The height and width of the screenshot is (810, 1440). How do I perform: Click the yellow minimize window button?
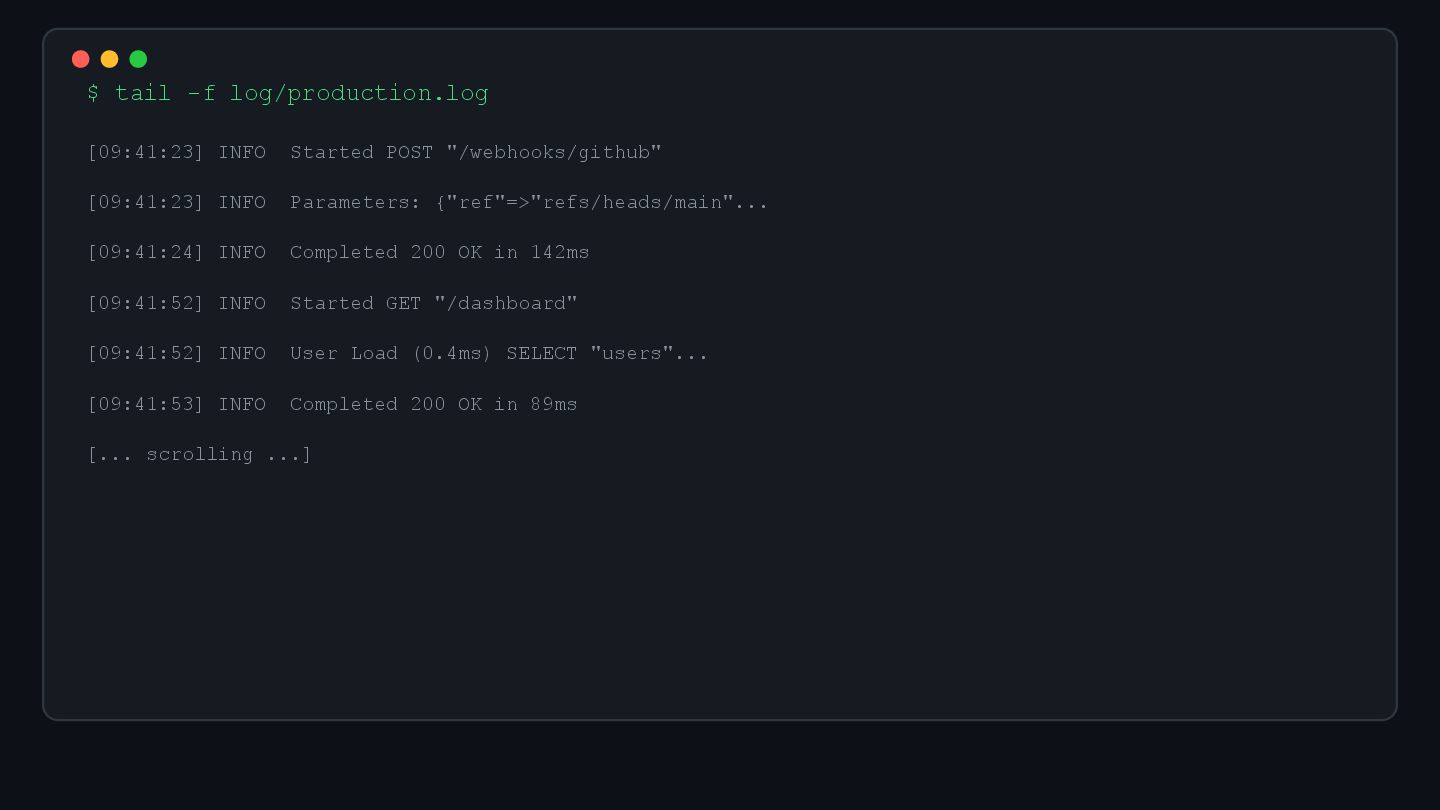(x=110, y=59)
